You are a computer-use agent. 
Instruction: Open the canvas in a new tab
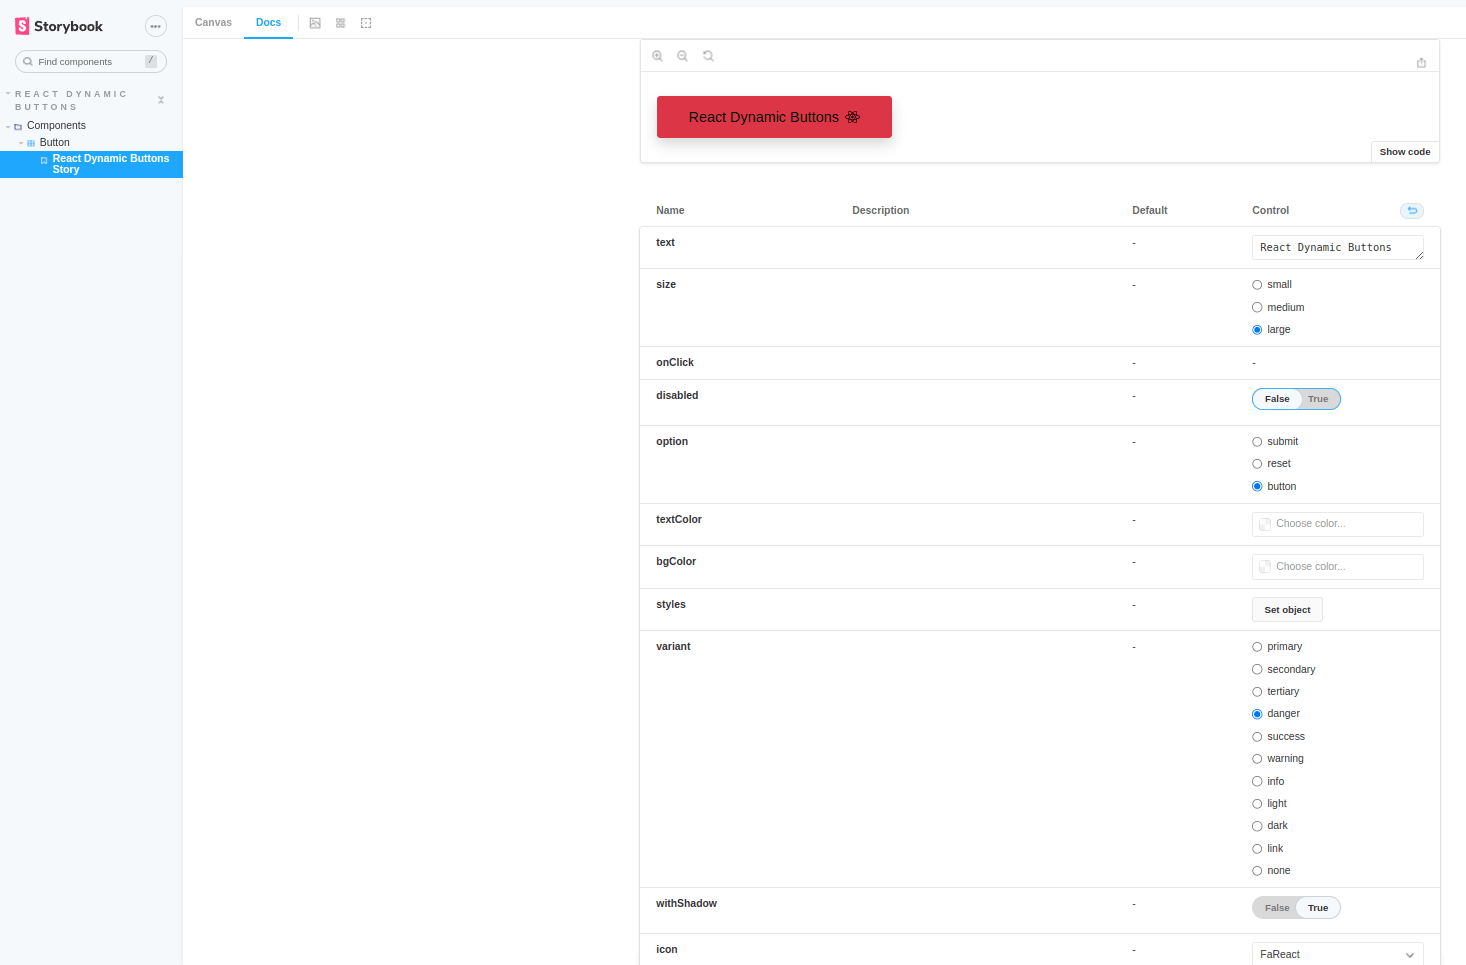[1421, 62]
